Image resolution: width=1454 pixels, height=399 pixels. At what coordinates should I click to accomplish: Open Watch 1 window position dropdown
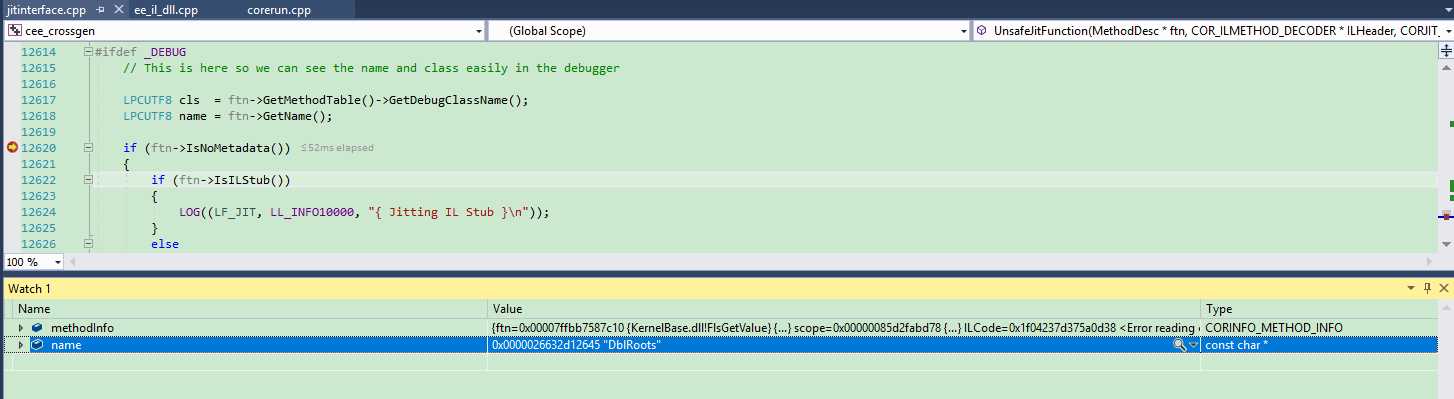(x=1412, y=288)
